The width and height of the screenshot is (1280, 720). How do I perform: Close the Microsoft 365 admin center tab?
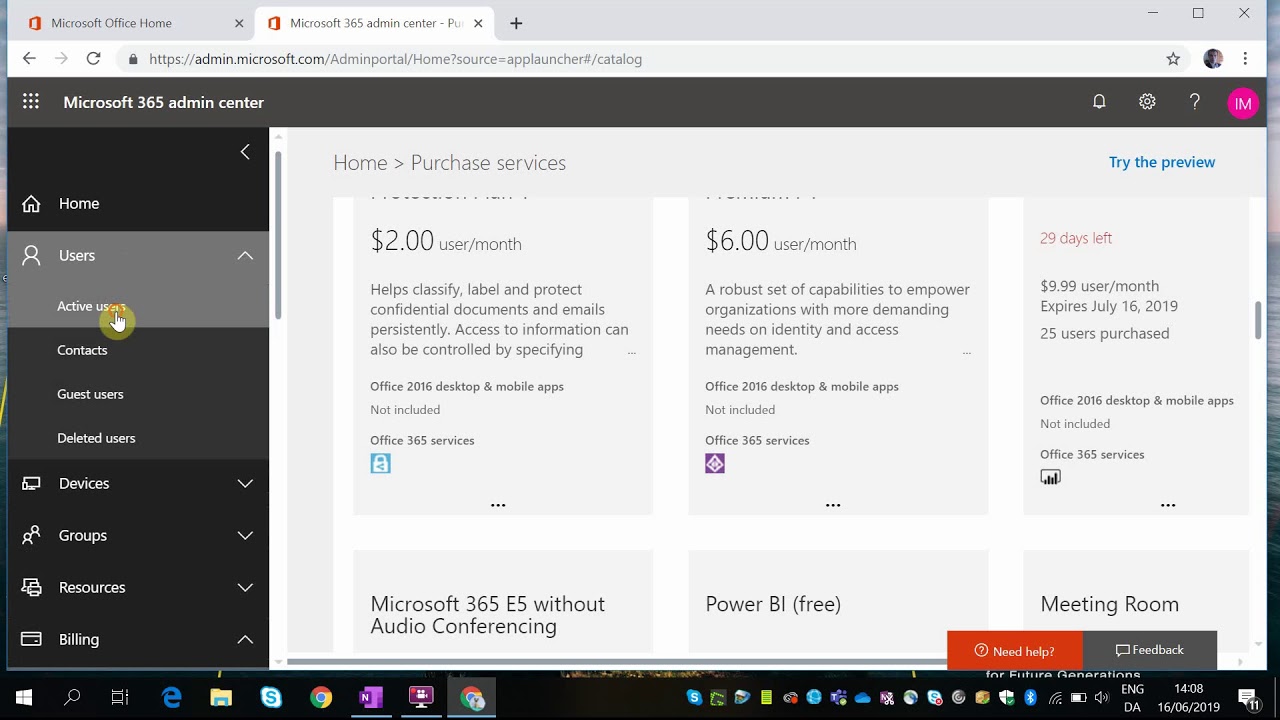tap(478, 23)
